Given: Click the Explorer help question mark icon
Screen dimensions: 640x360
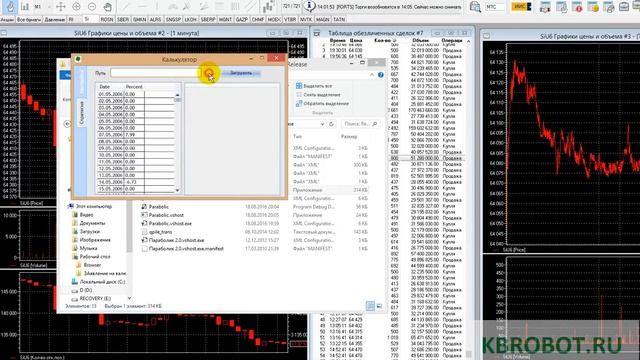Looking at the screenshot, I should click(x=380, y=75).
